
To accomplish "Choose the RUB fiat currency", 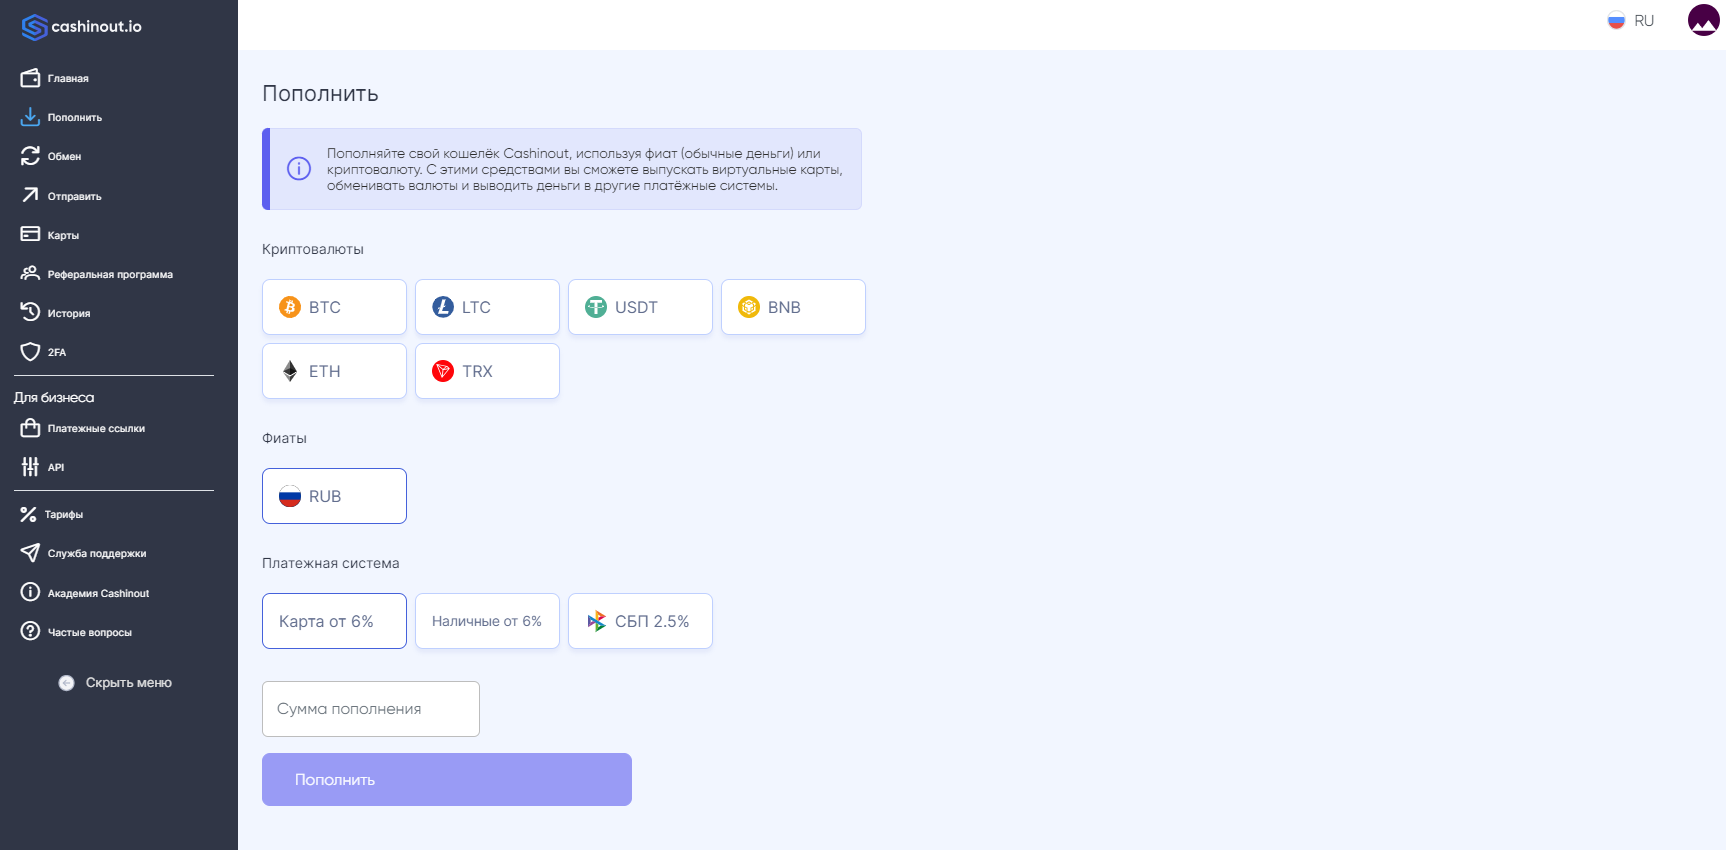I will (334, 496).
